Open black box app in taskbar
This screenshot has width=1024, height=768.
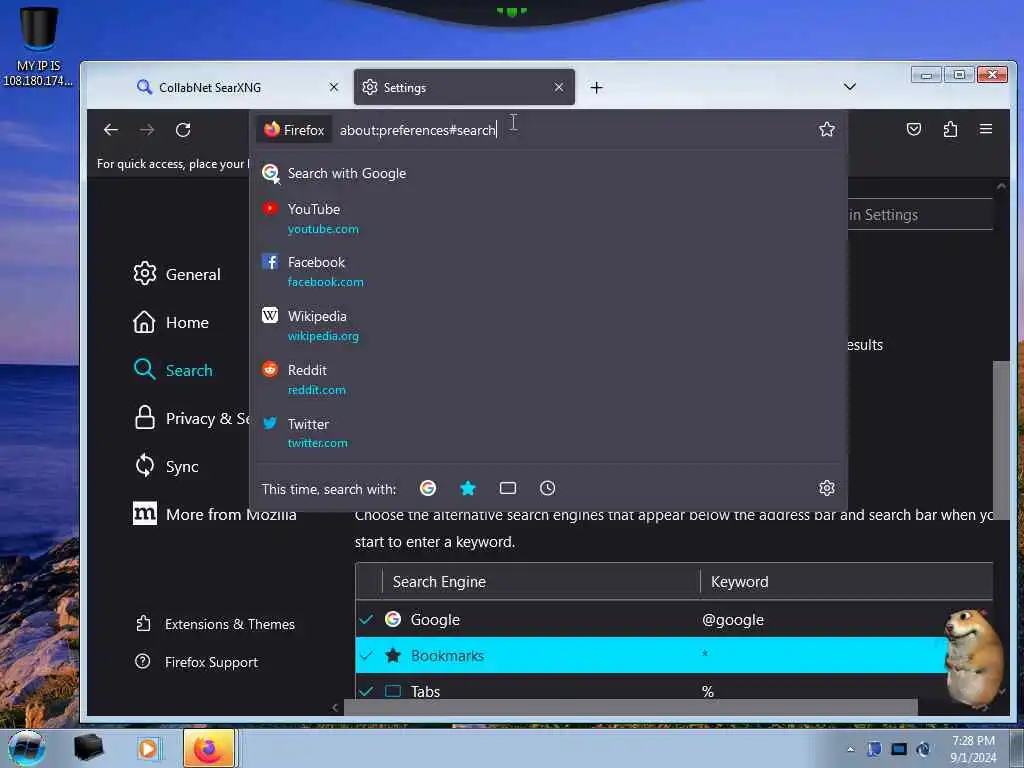click(x=88, y=748)
